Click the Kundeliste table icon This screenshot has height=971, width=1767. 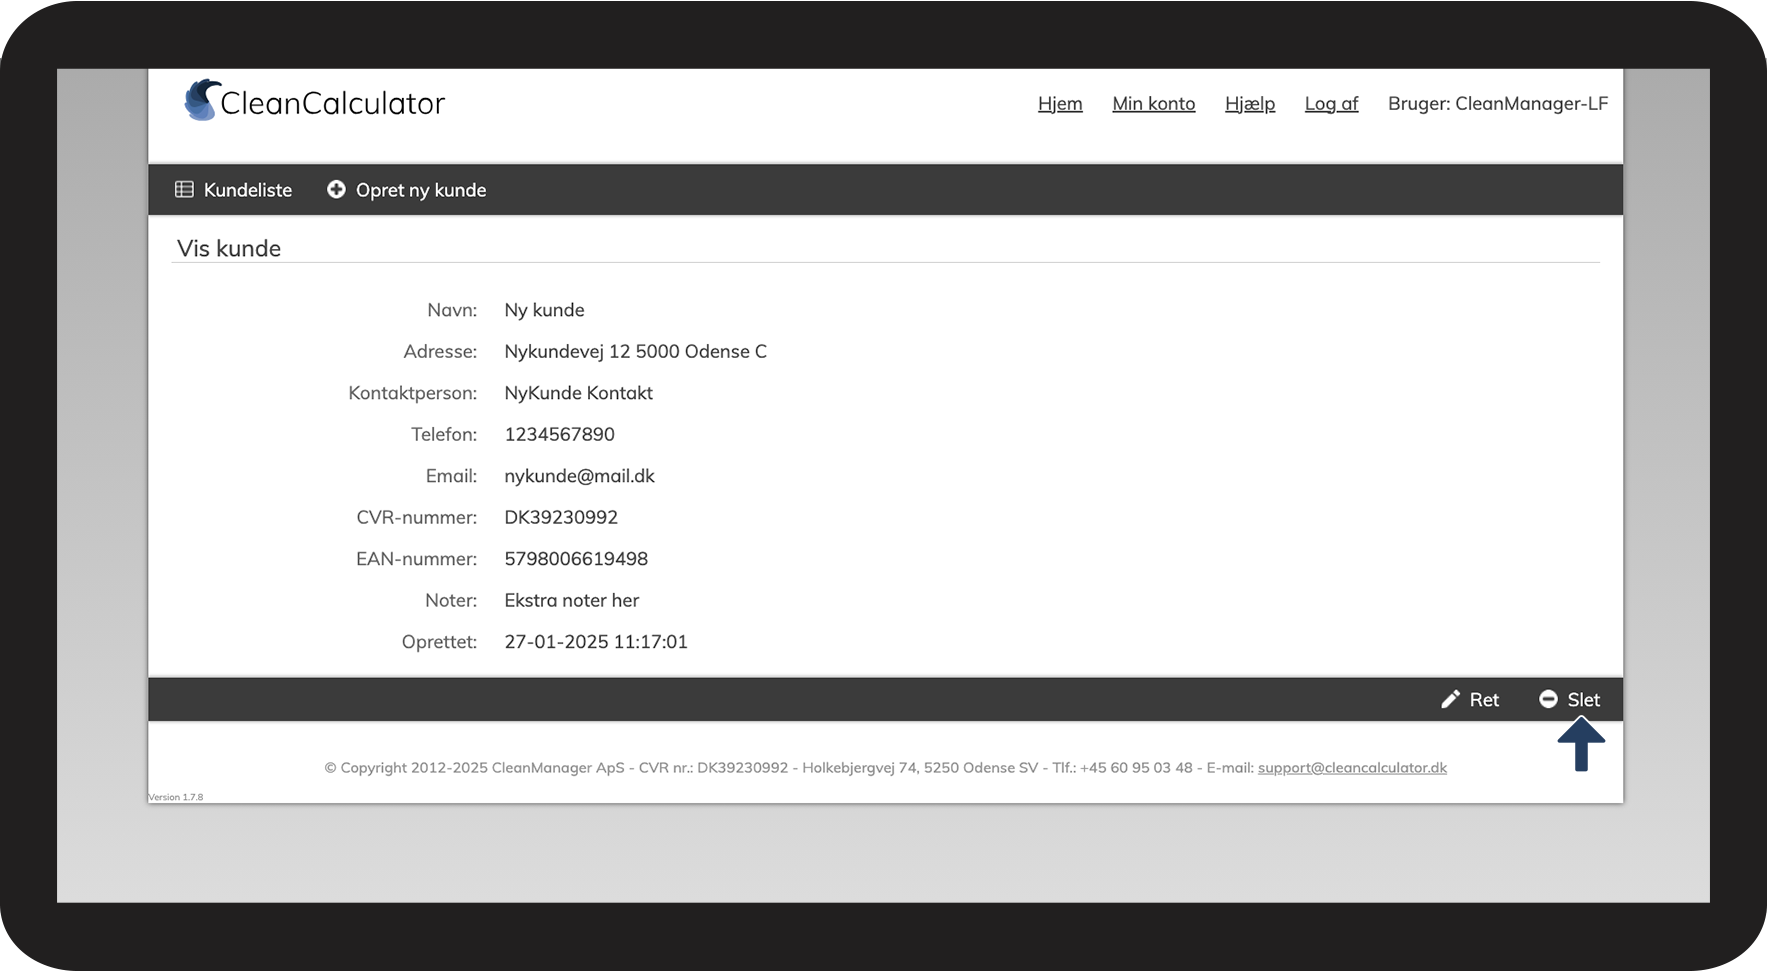(184, 189)
